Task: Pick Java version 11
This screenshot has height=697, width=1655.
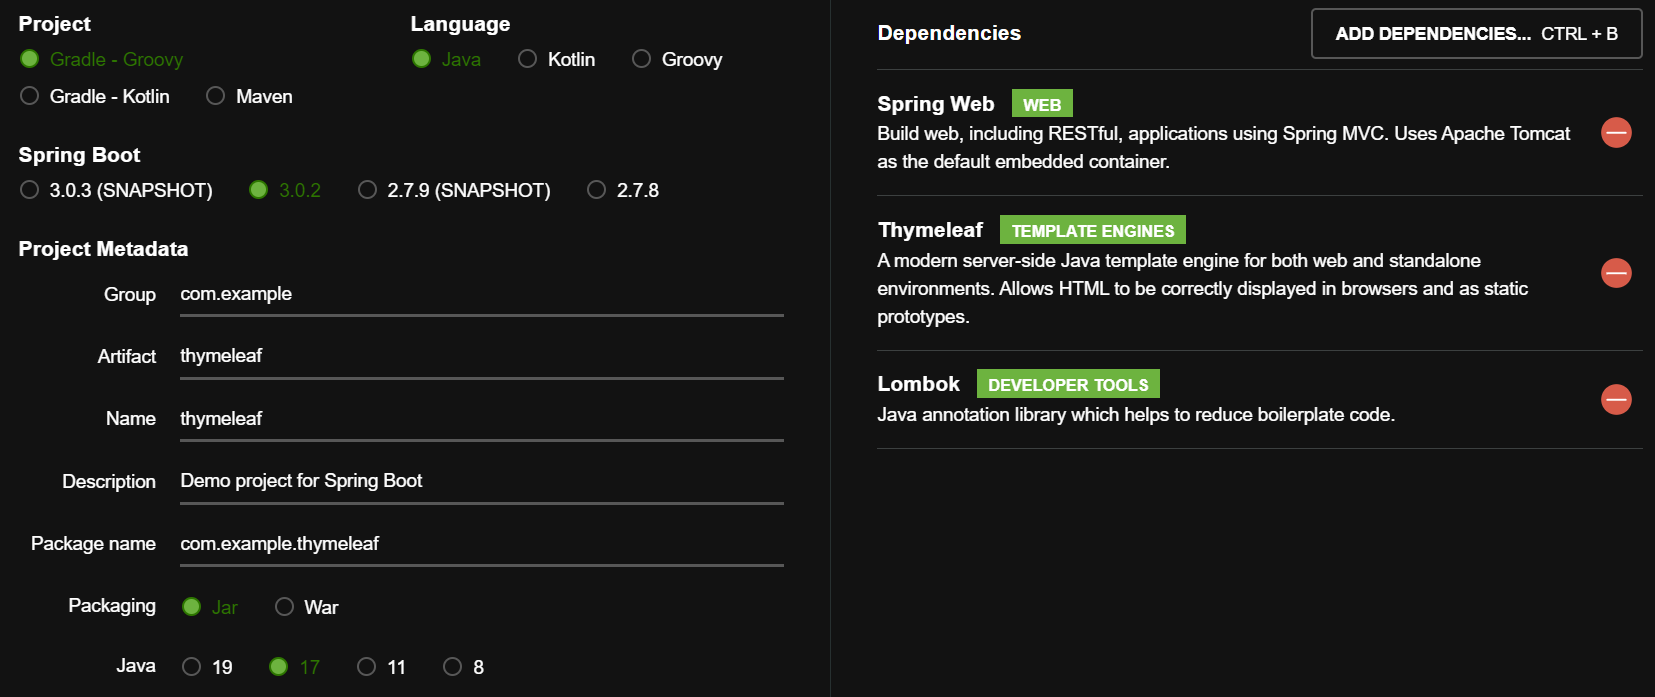Action: click(x=382, y=667)
